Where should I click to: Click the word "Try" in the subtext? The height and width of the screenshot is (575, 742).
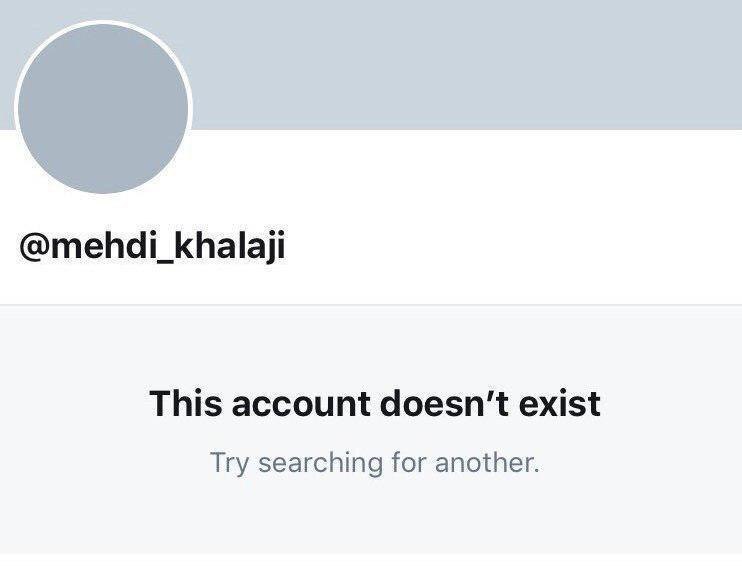[229, 463]
